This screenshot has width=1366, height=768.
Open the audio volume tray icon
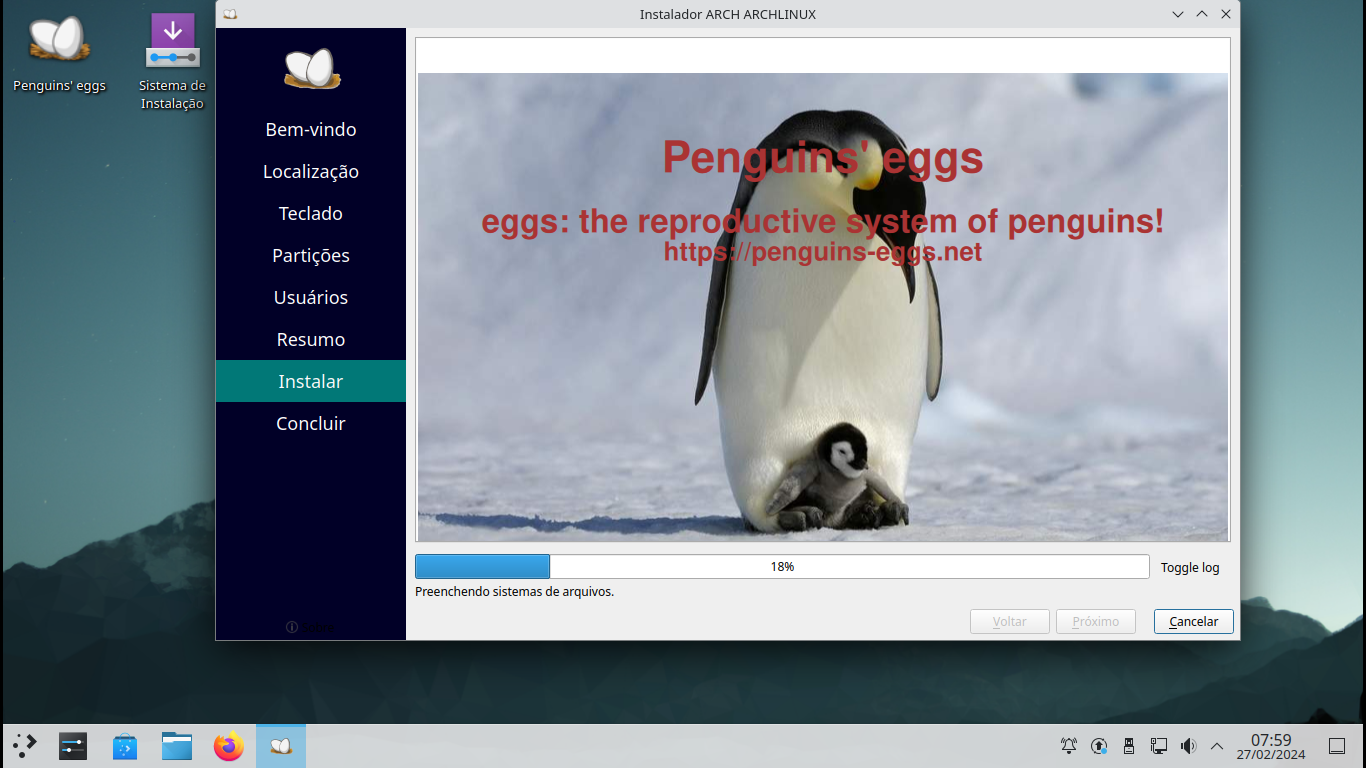(1188, 746)
